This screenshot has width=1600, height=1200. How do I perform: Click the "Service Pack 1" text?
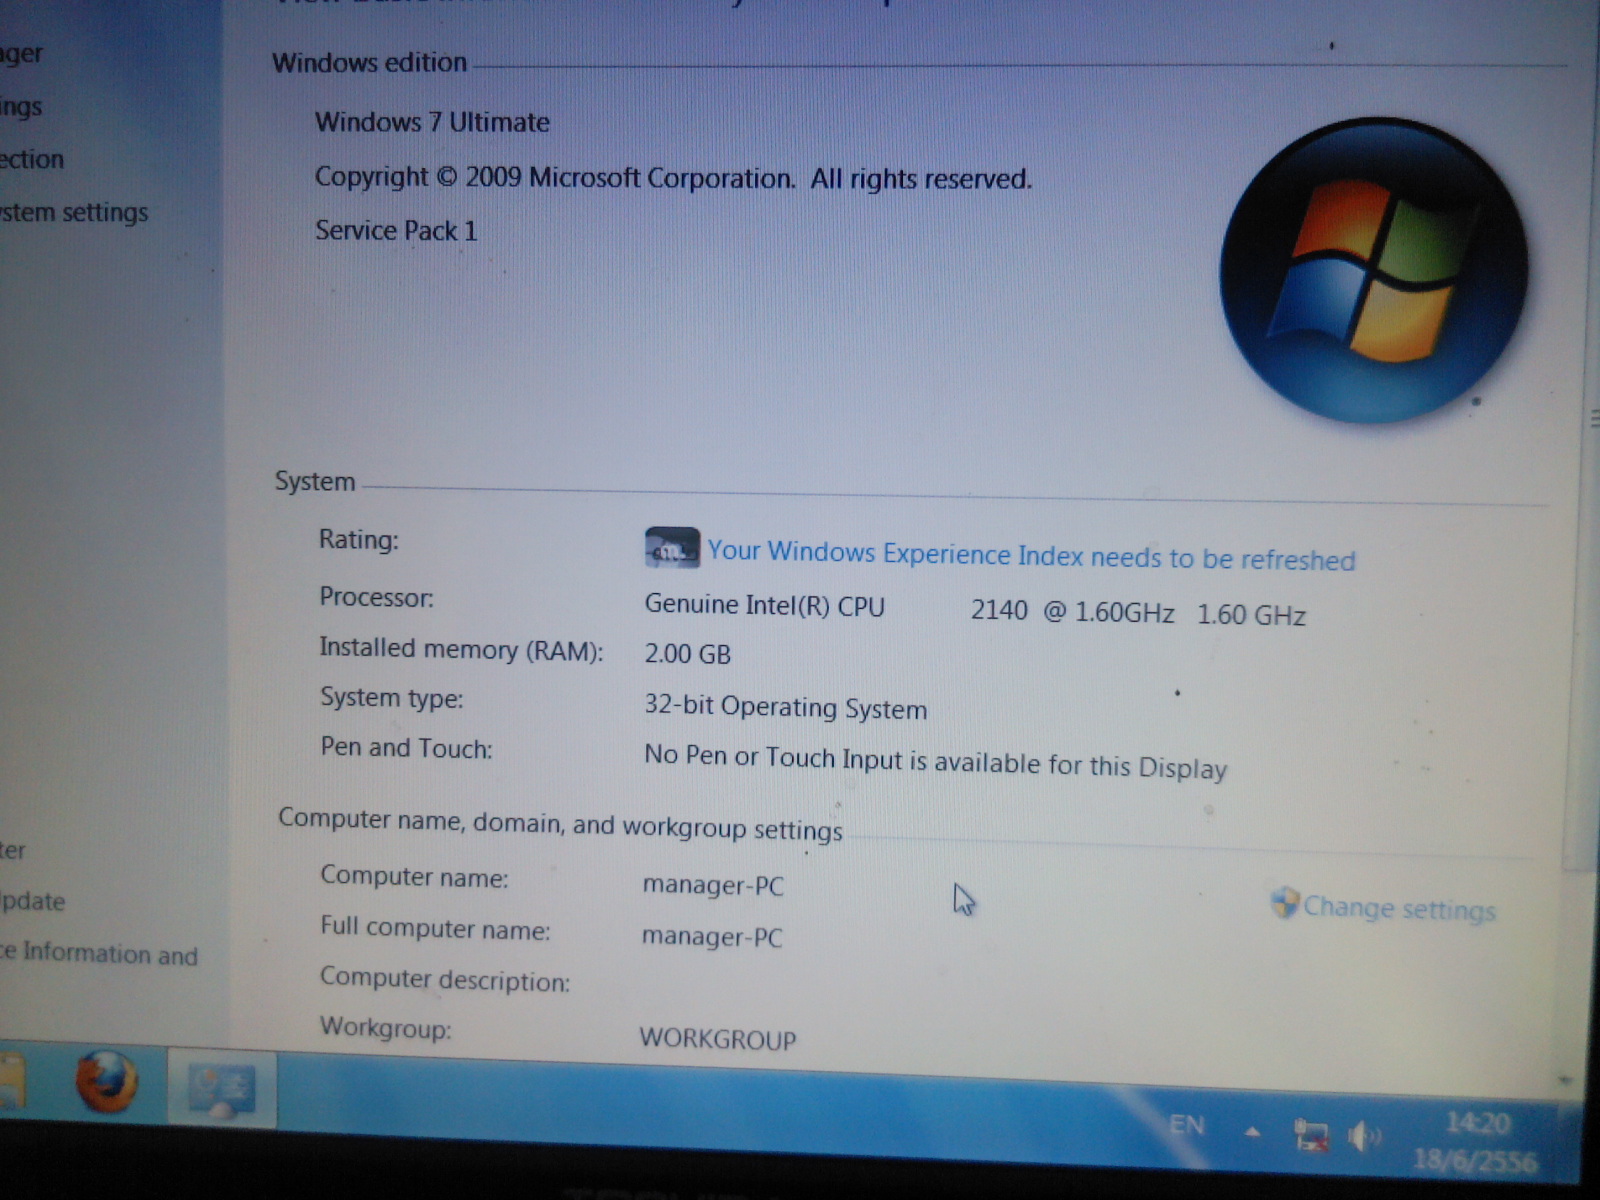click(x=396, y=231)
